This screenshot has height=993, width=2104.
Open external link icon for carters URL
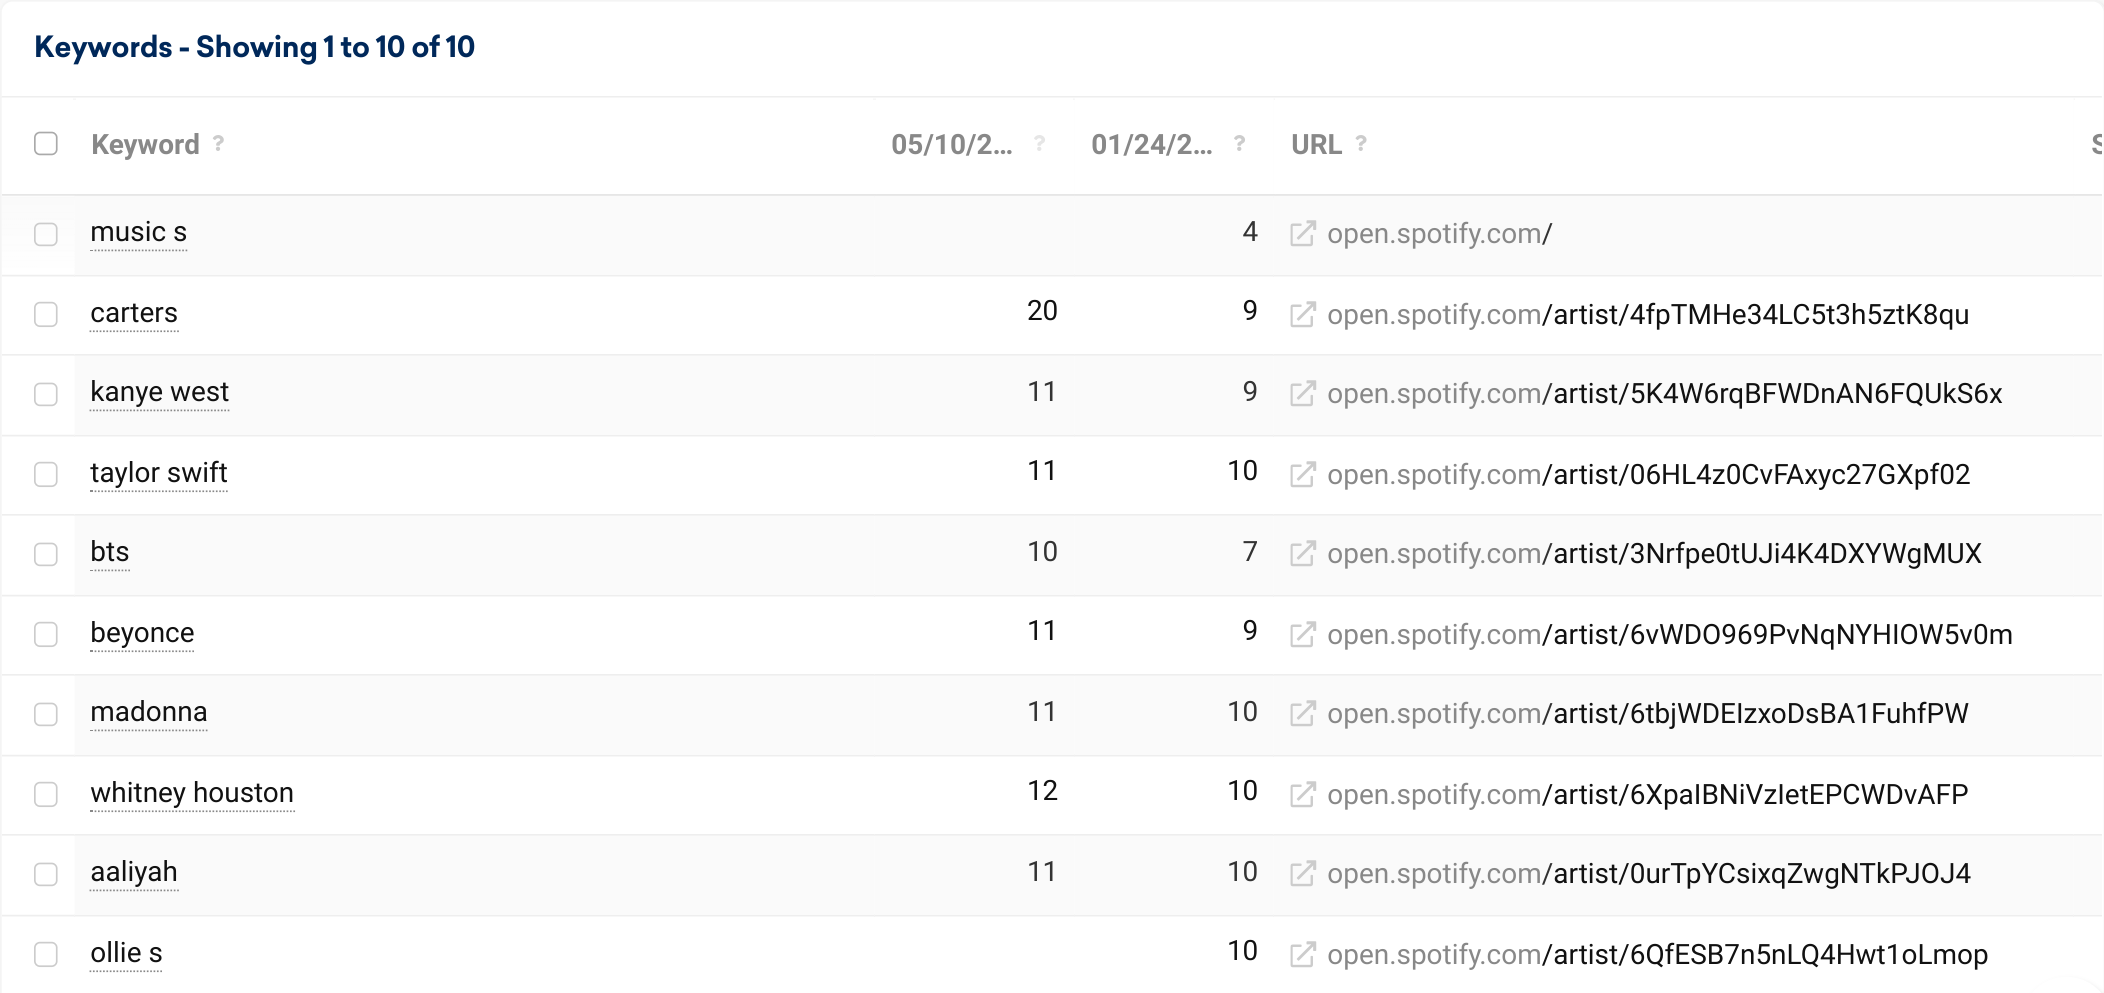1302,315
